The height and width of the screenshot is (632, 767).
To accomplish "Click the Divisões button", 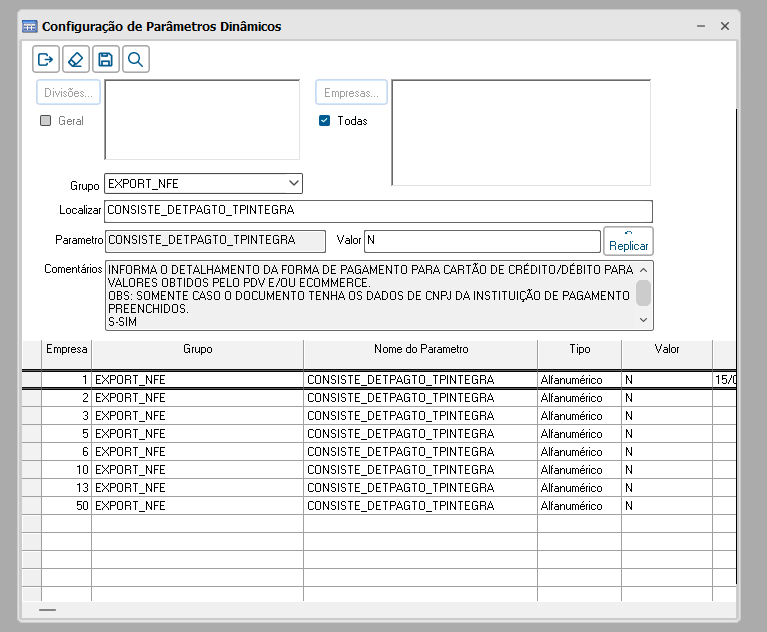I will (68, 92).
